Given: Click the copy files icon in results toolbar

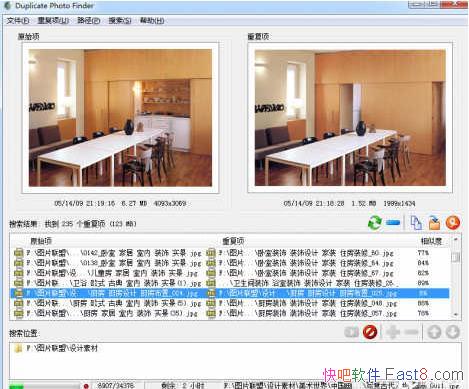Looking at the screenshot, I should pos(416,223).
